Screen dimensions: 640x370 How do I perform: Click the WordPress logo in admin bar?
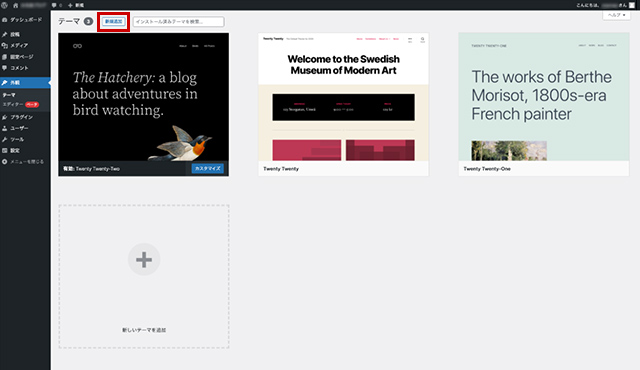(4, 5)
